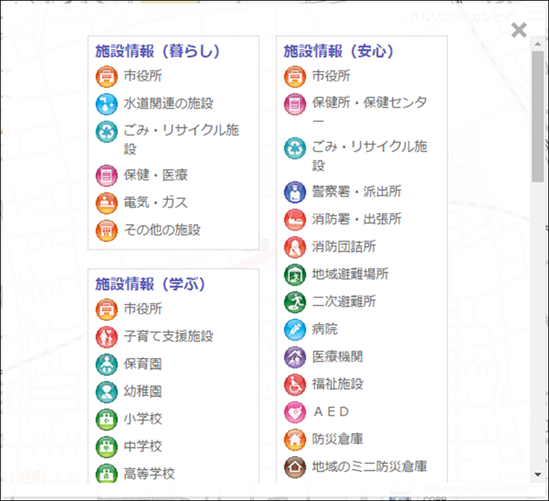The image size is (549, 501).
Task: Select the 小学校 entry
Action: 143,419
